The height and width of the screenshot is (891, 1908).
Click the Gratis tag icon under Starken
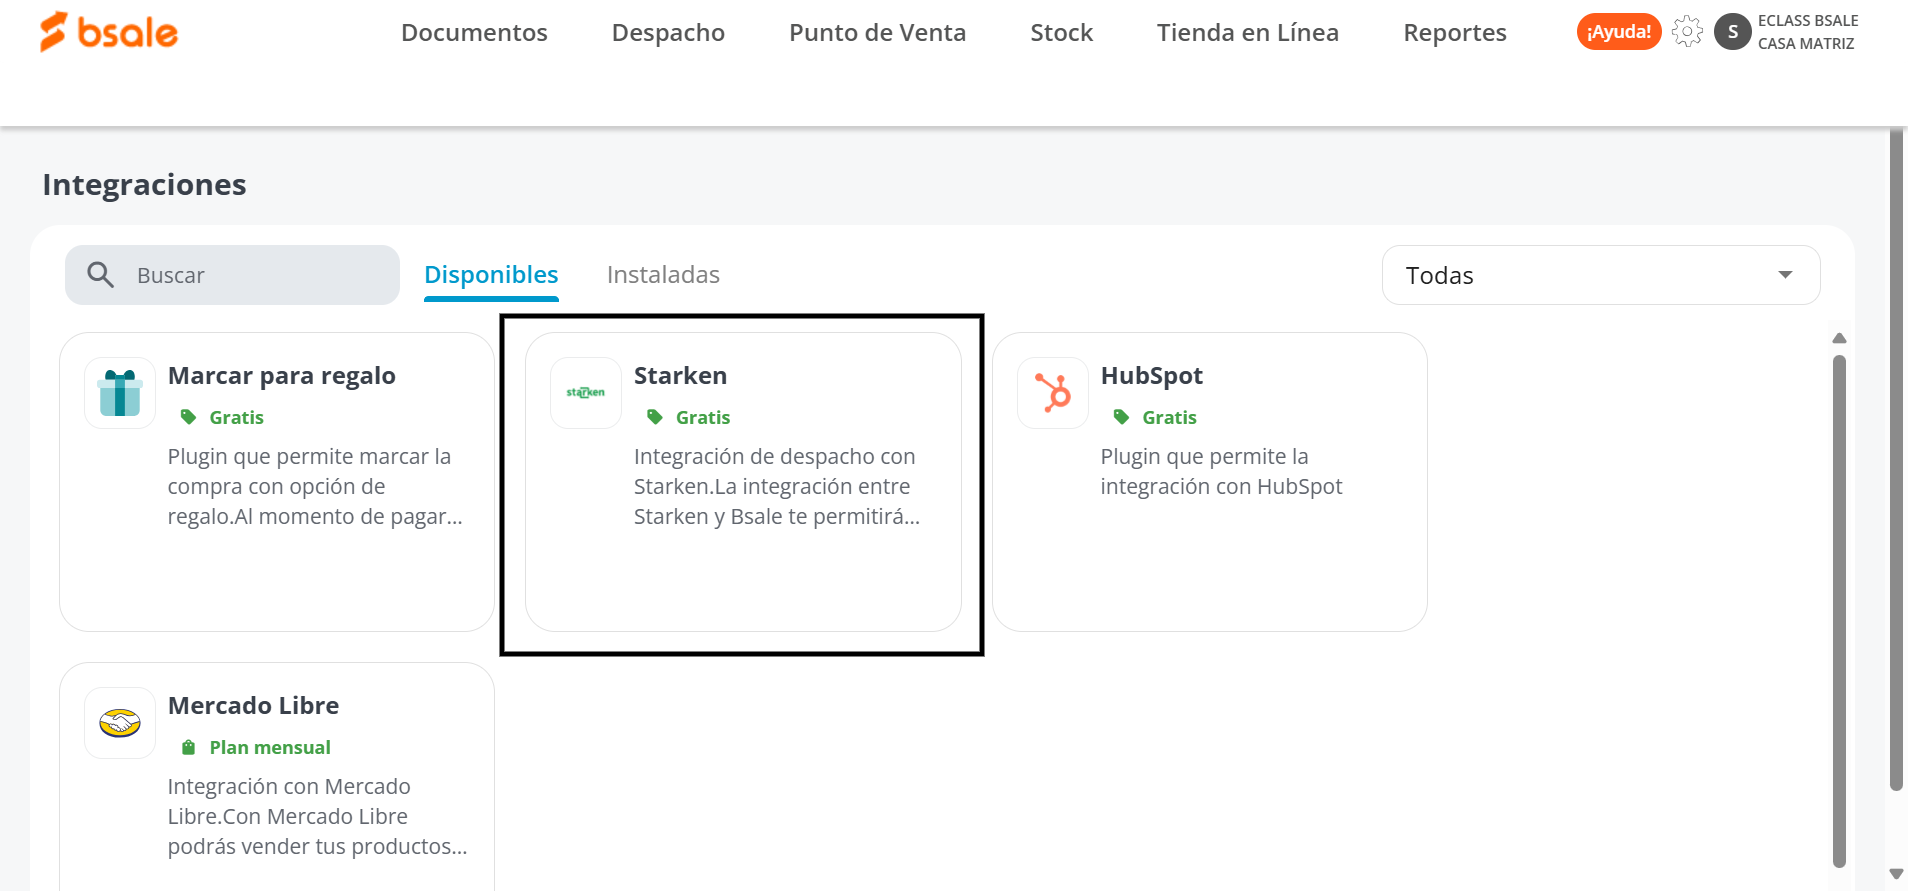(655, 417)
